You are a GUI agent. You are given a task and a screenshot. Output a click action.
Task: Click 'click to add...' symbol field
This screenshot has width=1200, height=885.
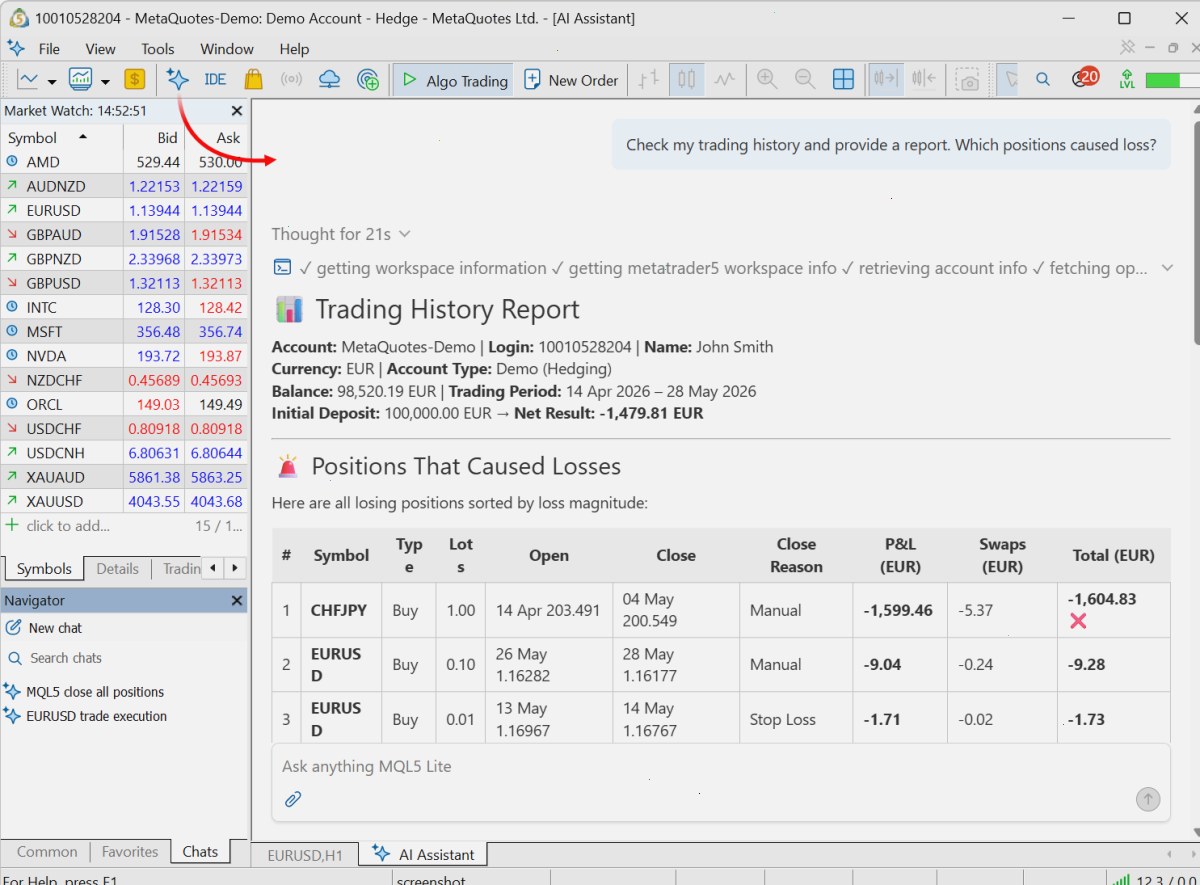tap(68, 526)
